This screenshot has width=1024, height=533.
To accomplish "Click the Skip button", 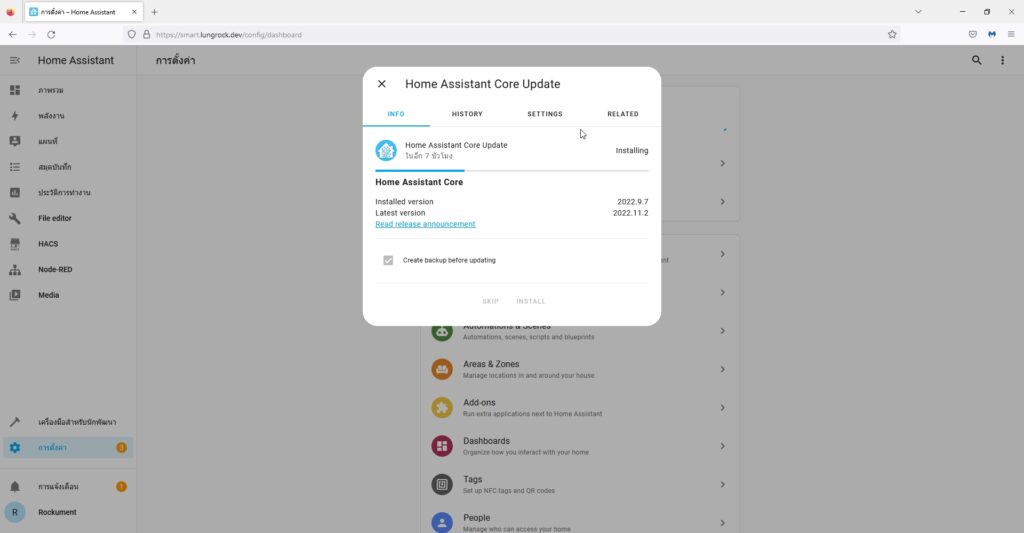I will pyautogui.click(x=490, y=301).
